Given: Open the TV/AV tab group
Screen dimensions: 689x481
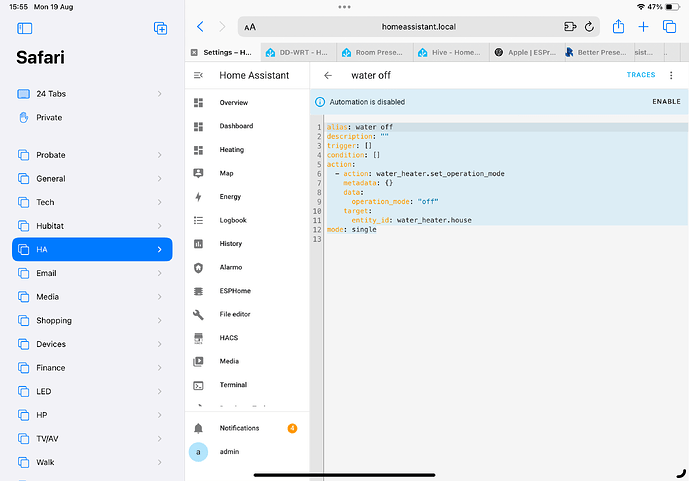Looking at the screenshot, I should click(92, 439).
